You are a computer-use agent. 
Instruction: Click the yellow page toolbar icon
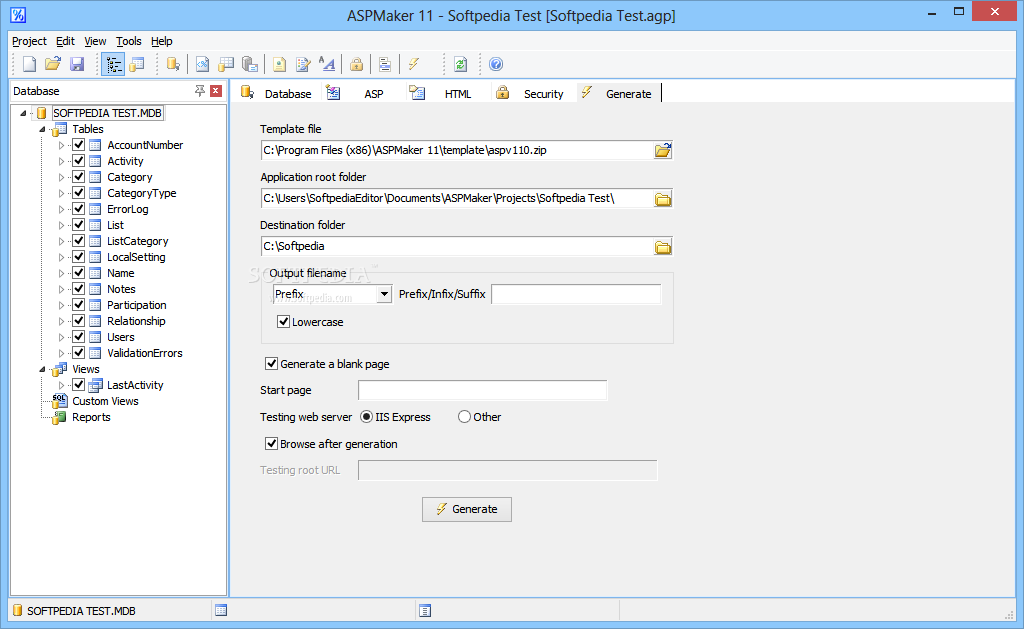pos(280,64)
